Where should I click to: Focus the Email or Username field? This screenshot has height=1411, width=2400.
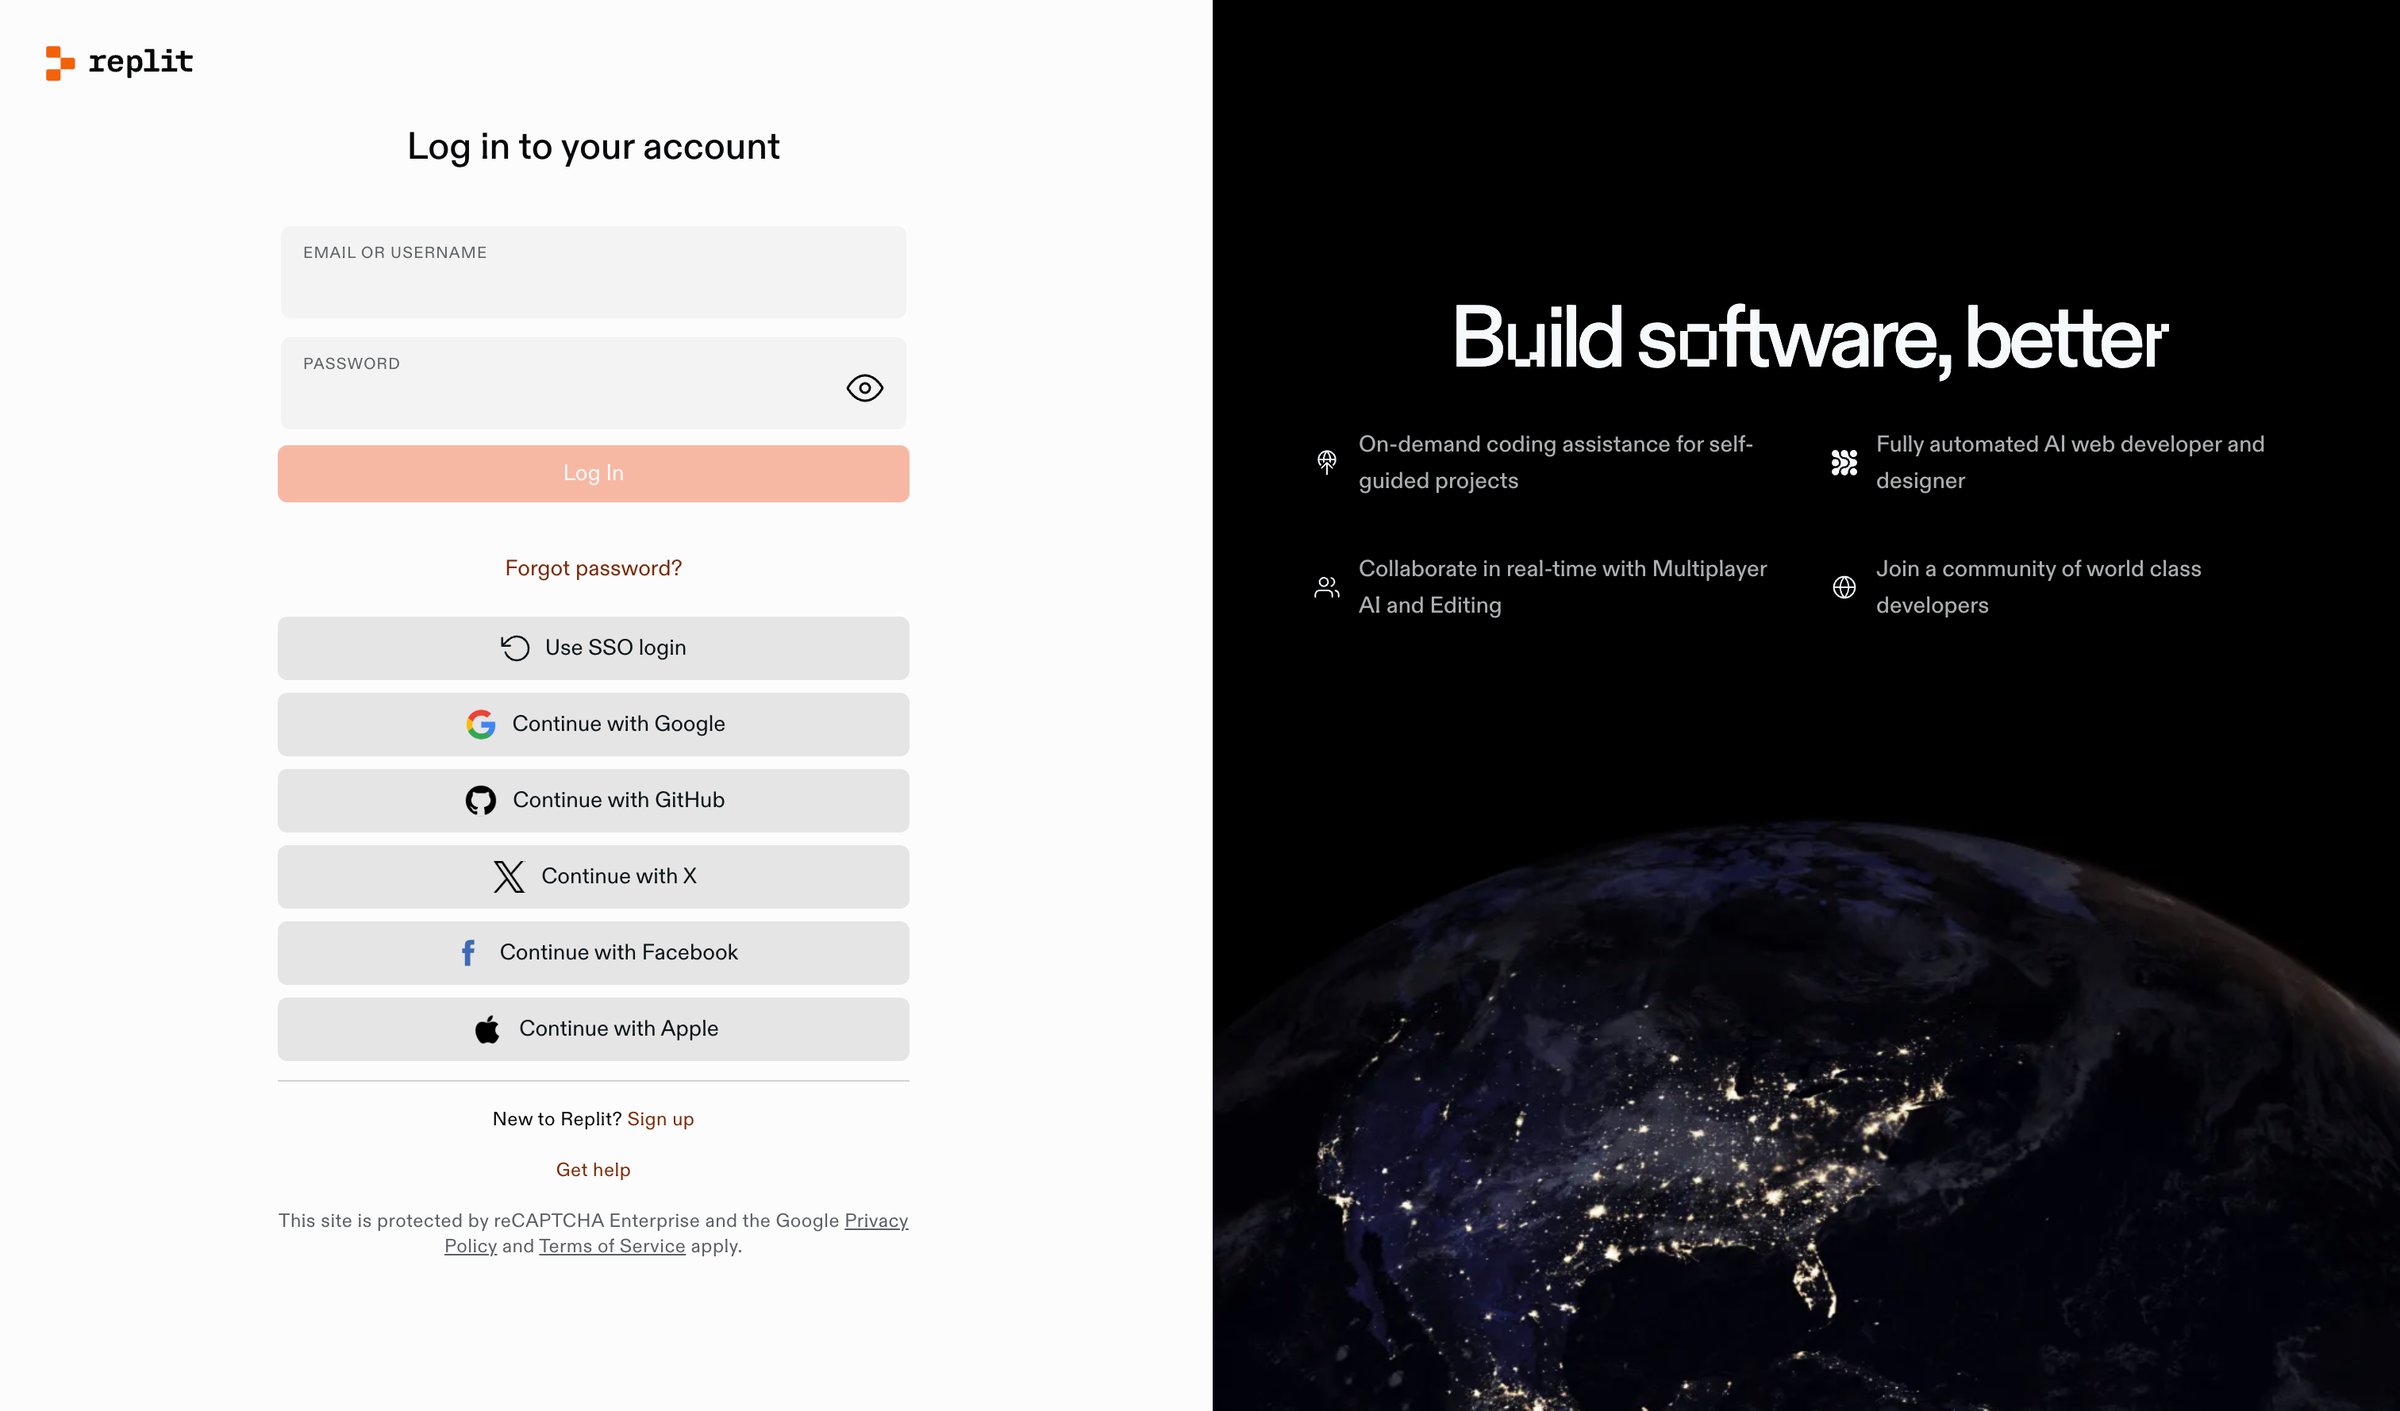[593, 272]
